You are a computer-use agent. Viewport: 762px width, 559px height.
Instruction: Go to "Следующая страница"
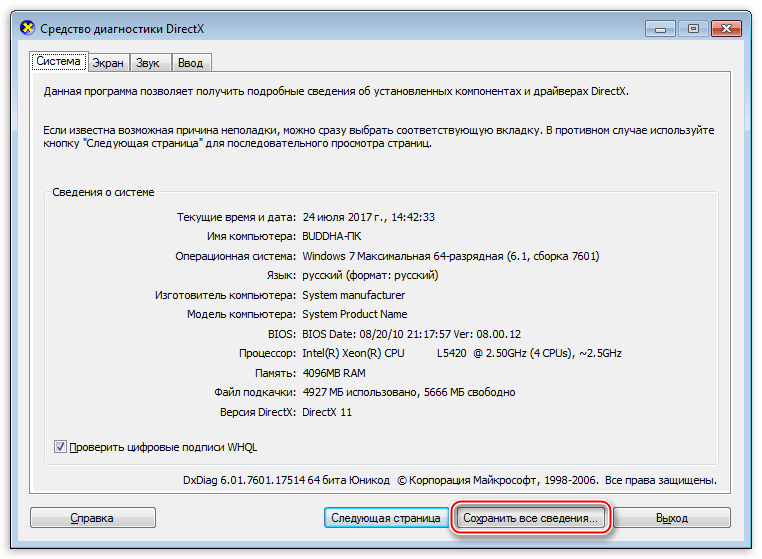(x=386, y=518)
